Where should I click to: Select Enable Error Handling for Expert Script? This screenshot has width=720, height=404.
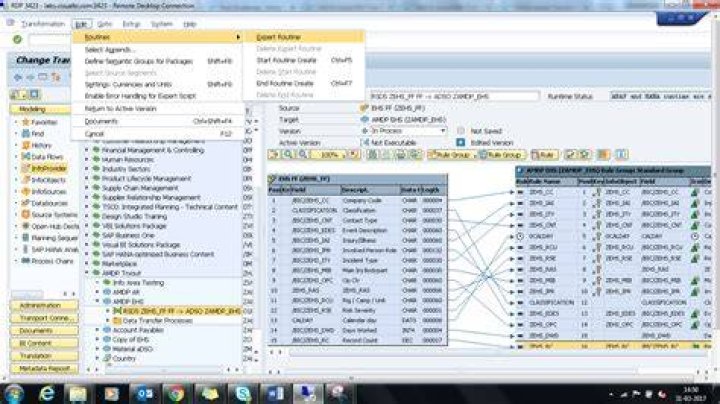point(158,96)
